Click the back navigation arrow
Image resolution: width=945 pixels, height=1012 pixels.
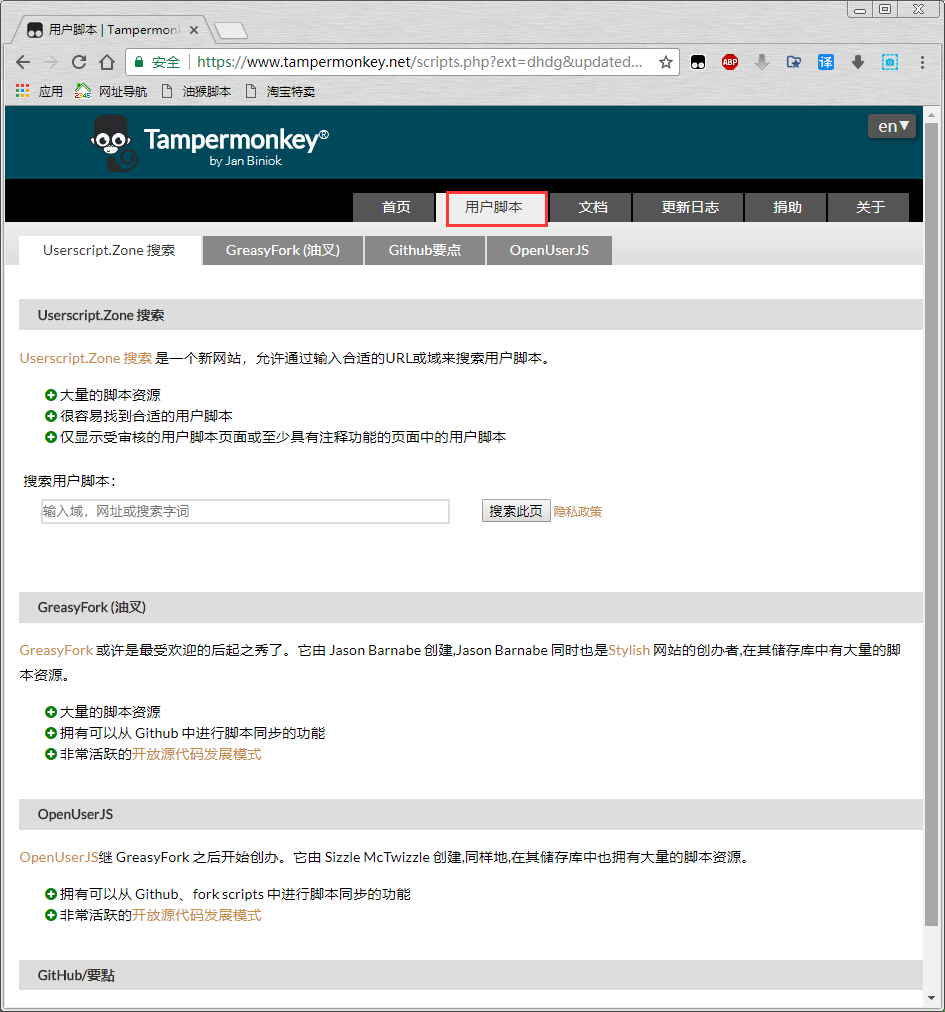coord(23,62)
